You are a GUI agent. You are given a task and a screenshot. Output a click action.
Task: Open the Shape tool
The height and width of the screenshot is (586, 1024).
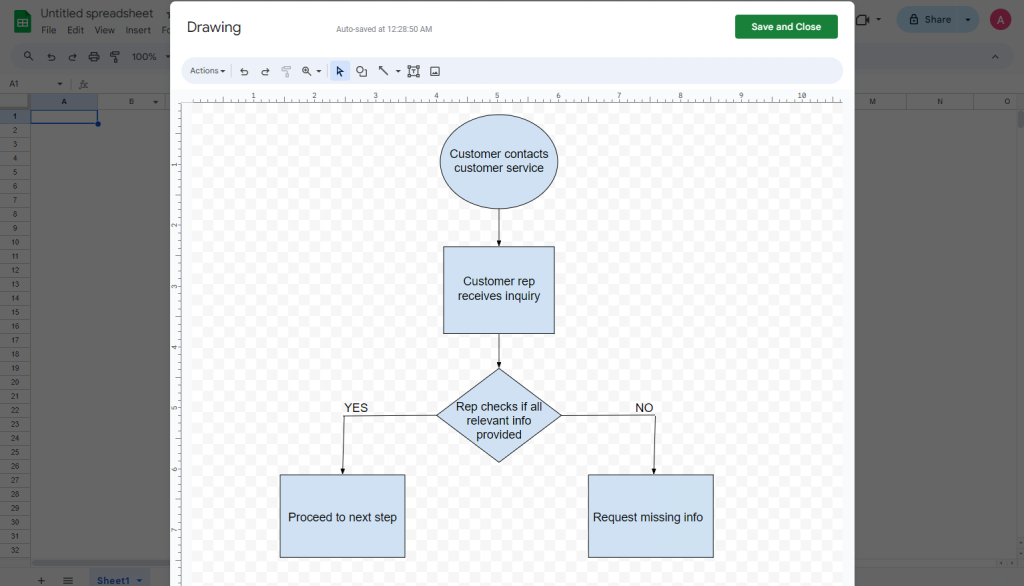pos(361,71)
